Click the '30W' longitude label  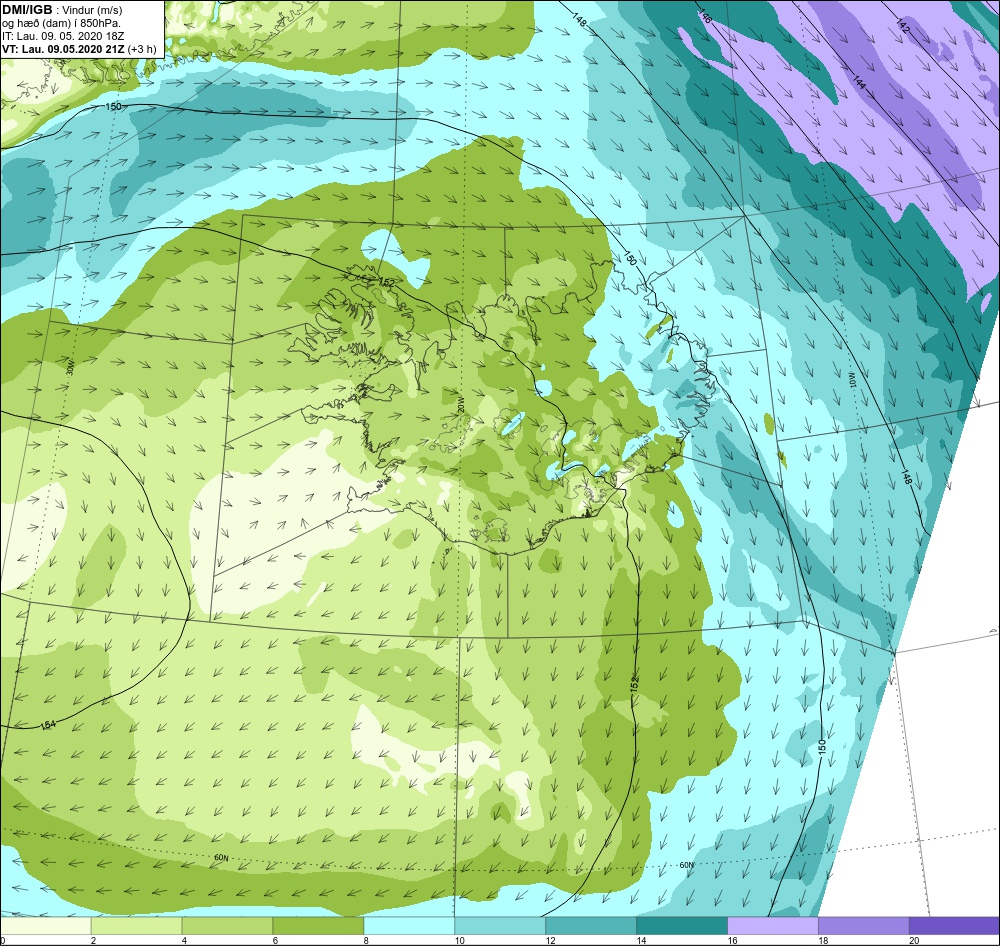tap(71, 368)
